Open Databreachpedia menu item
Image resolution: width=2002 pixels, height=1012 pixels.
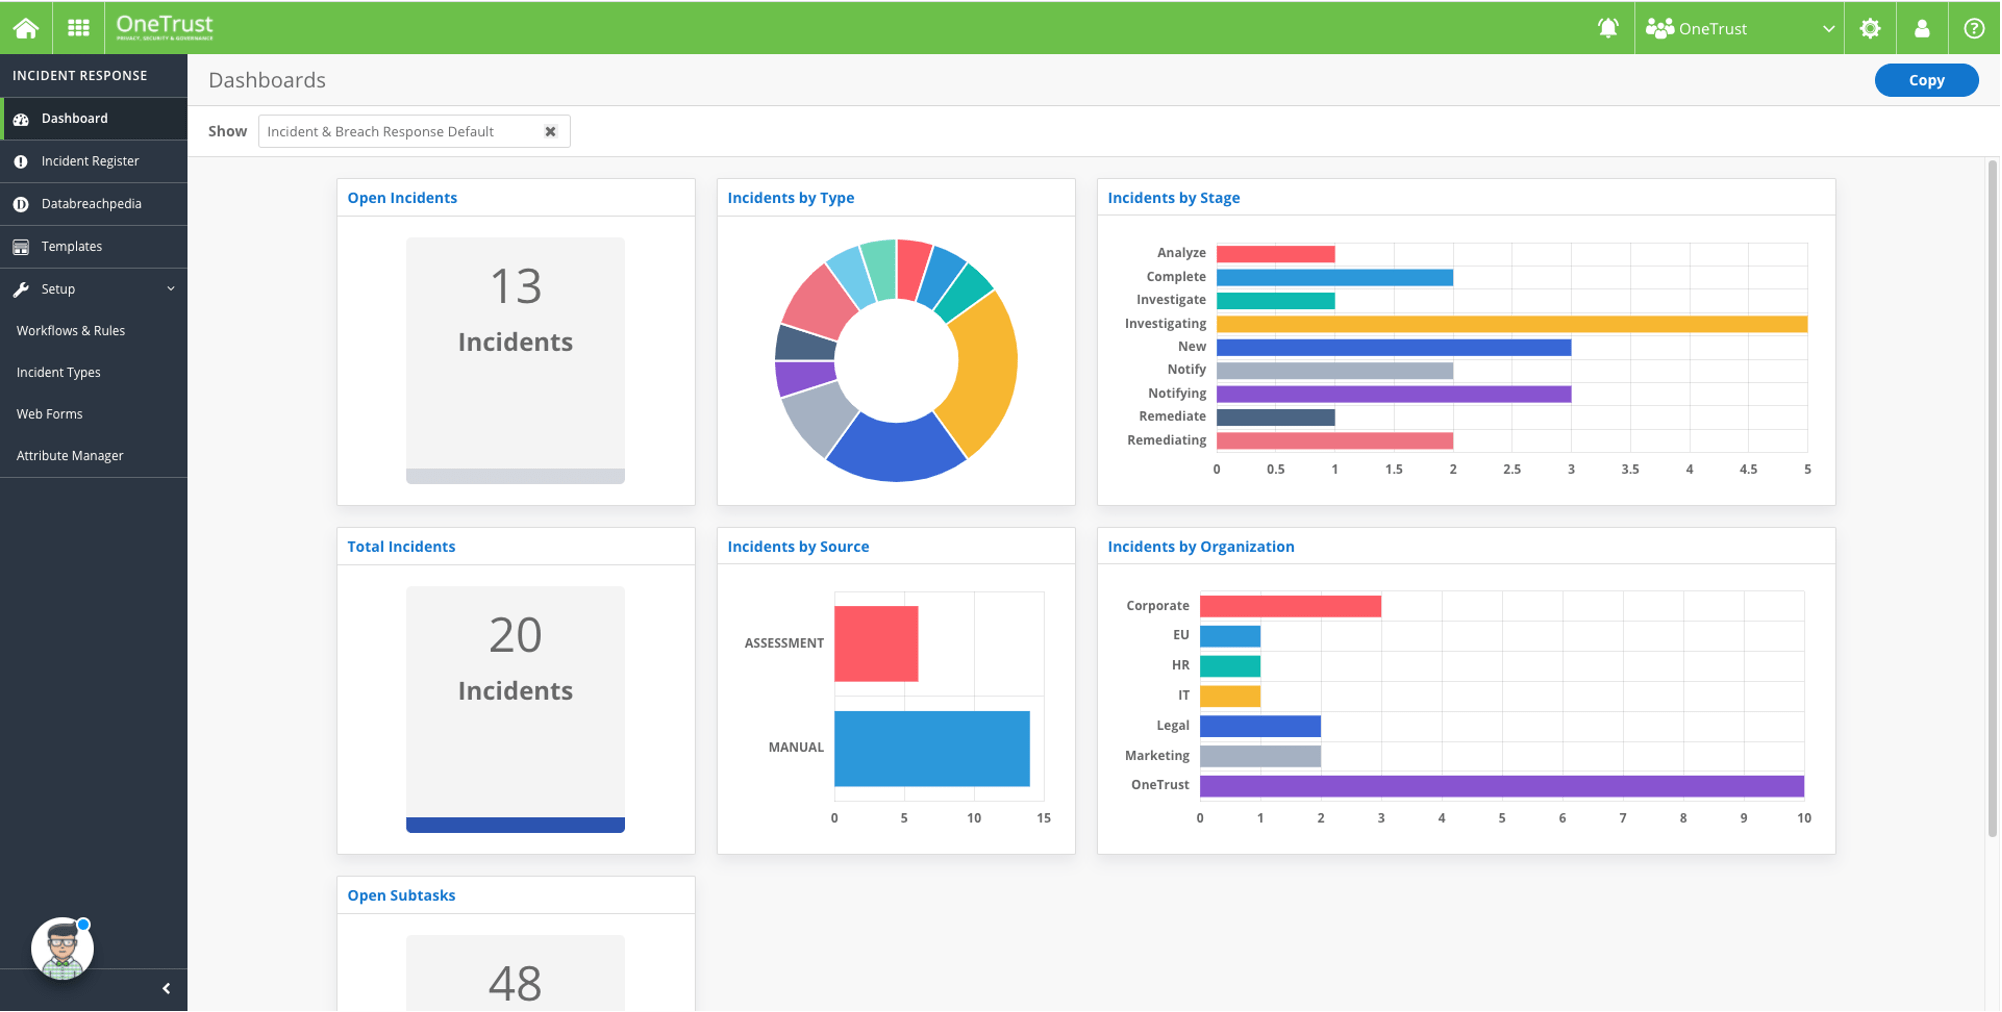(94, 204)
